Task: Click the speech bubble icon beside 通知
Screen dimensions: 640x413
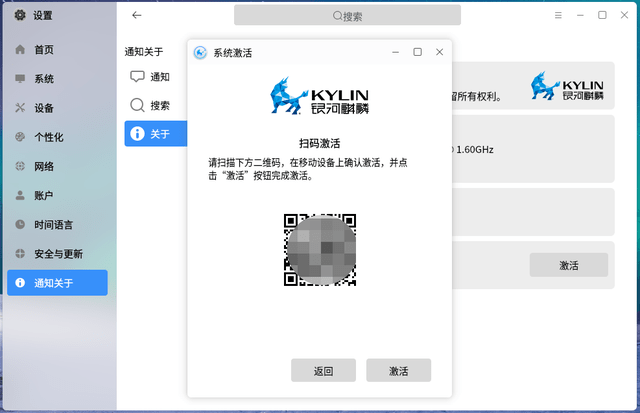Action: point(137,76)
